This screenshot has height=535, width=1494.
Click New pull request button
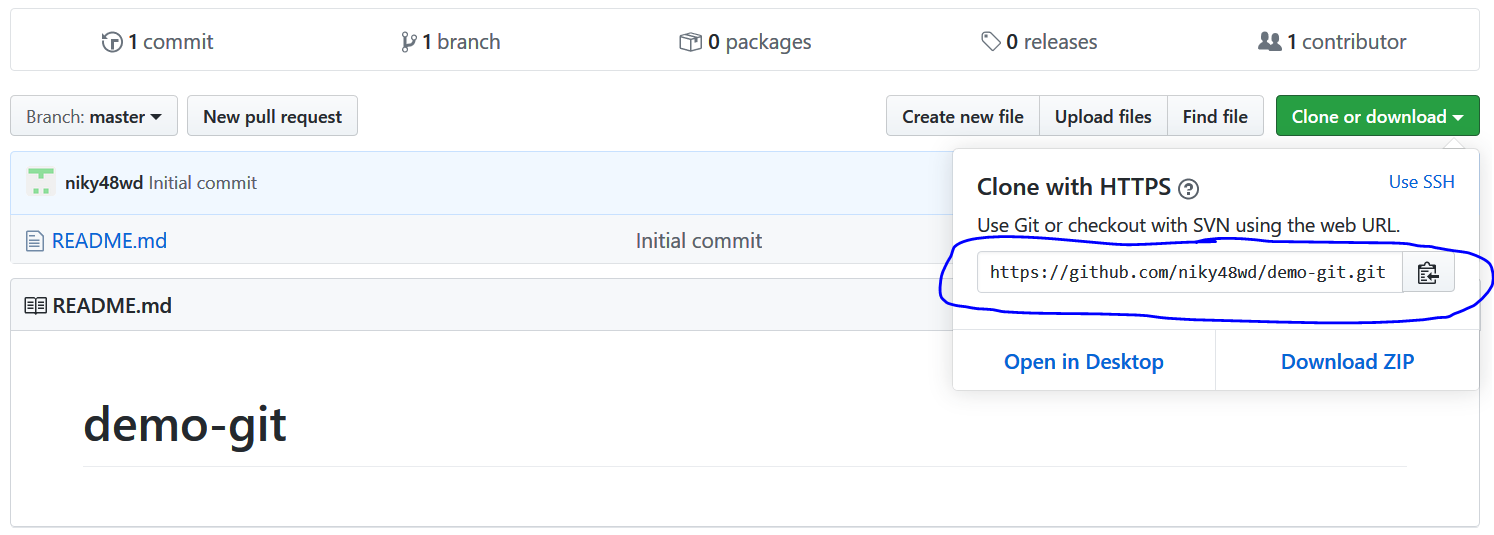[x=272, y=116]
